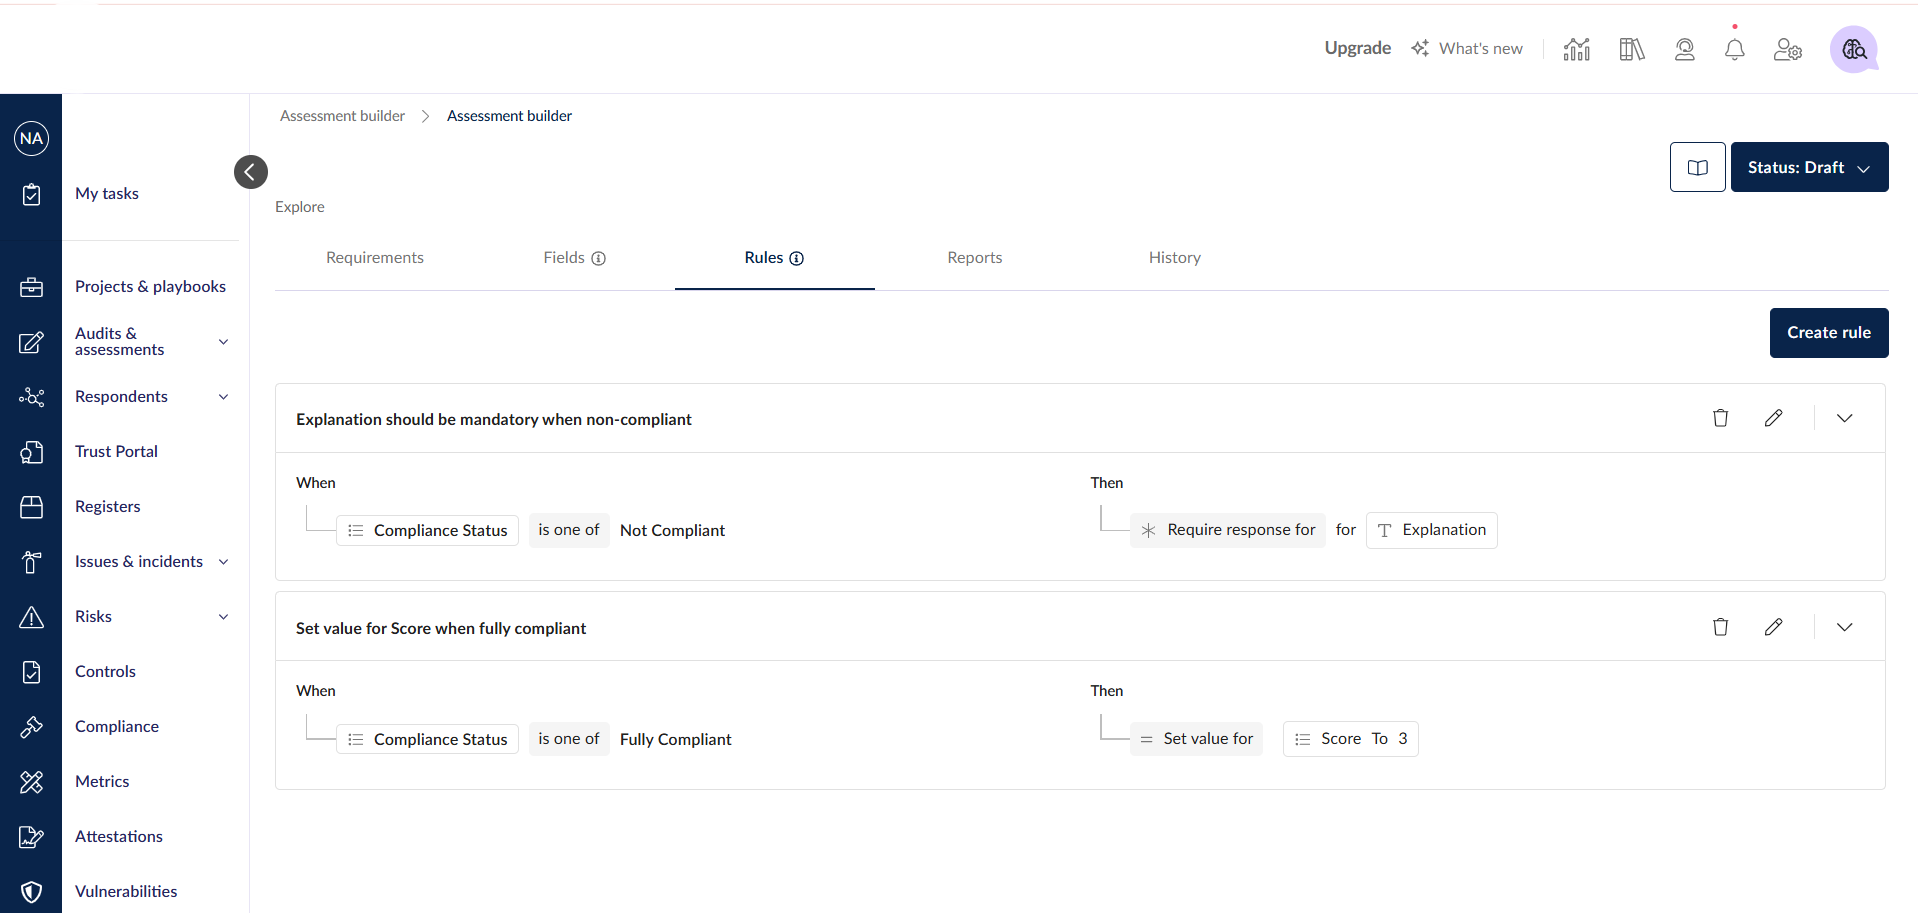Switch to the History tab

click(x=1174, y=258)
